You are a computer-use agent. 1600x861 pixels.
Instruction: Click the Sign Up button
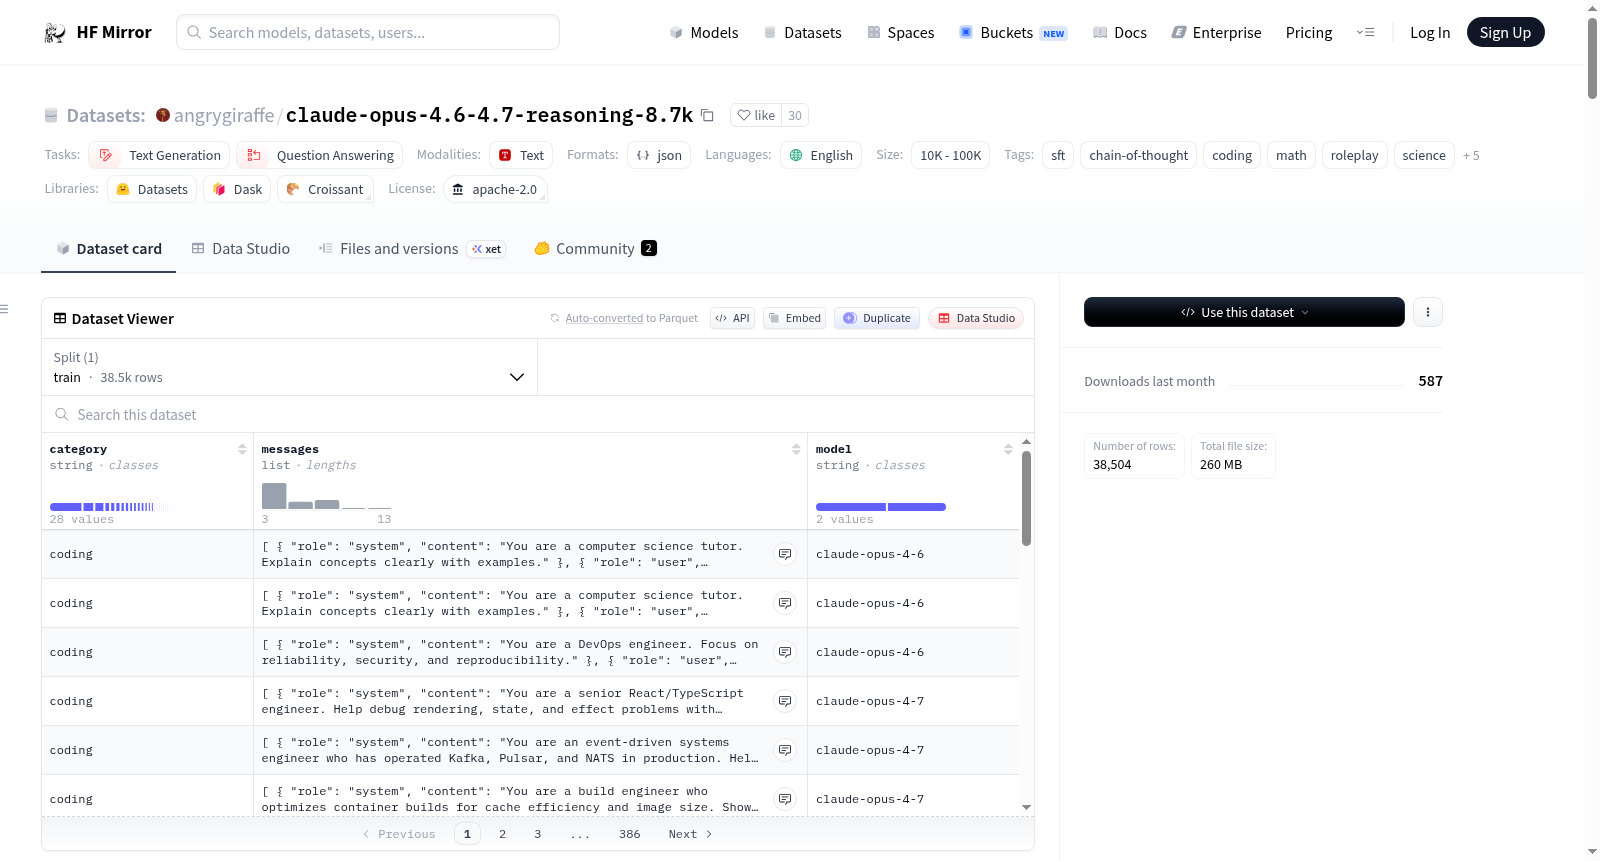coord(1505,33)
